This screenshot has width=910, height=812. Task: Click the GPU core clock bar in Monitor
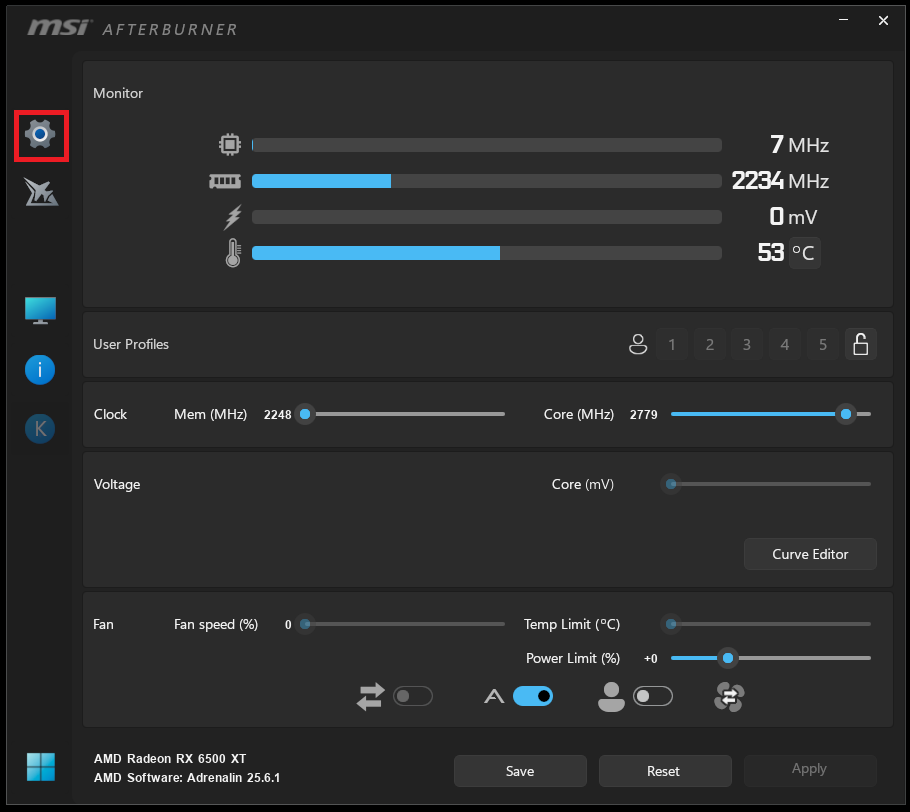(x=487, y=145)
